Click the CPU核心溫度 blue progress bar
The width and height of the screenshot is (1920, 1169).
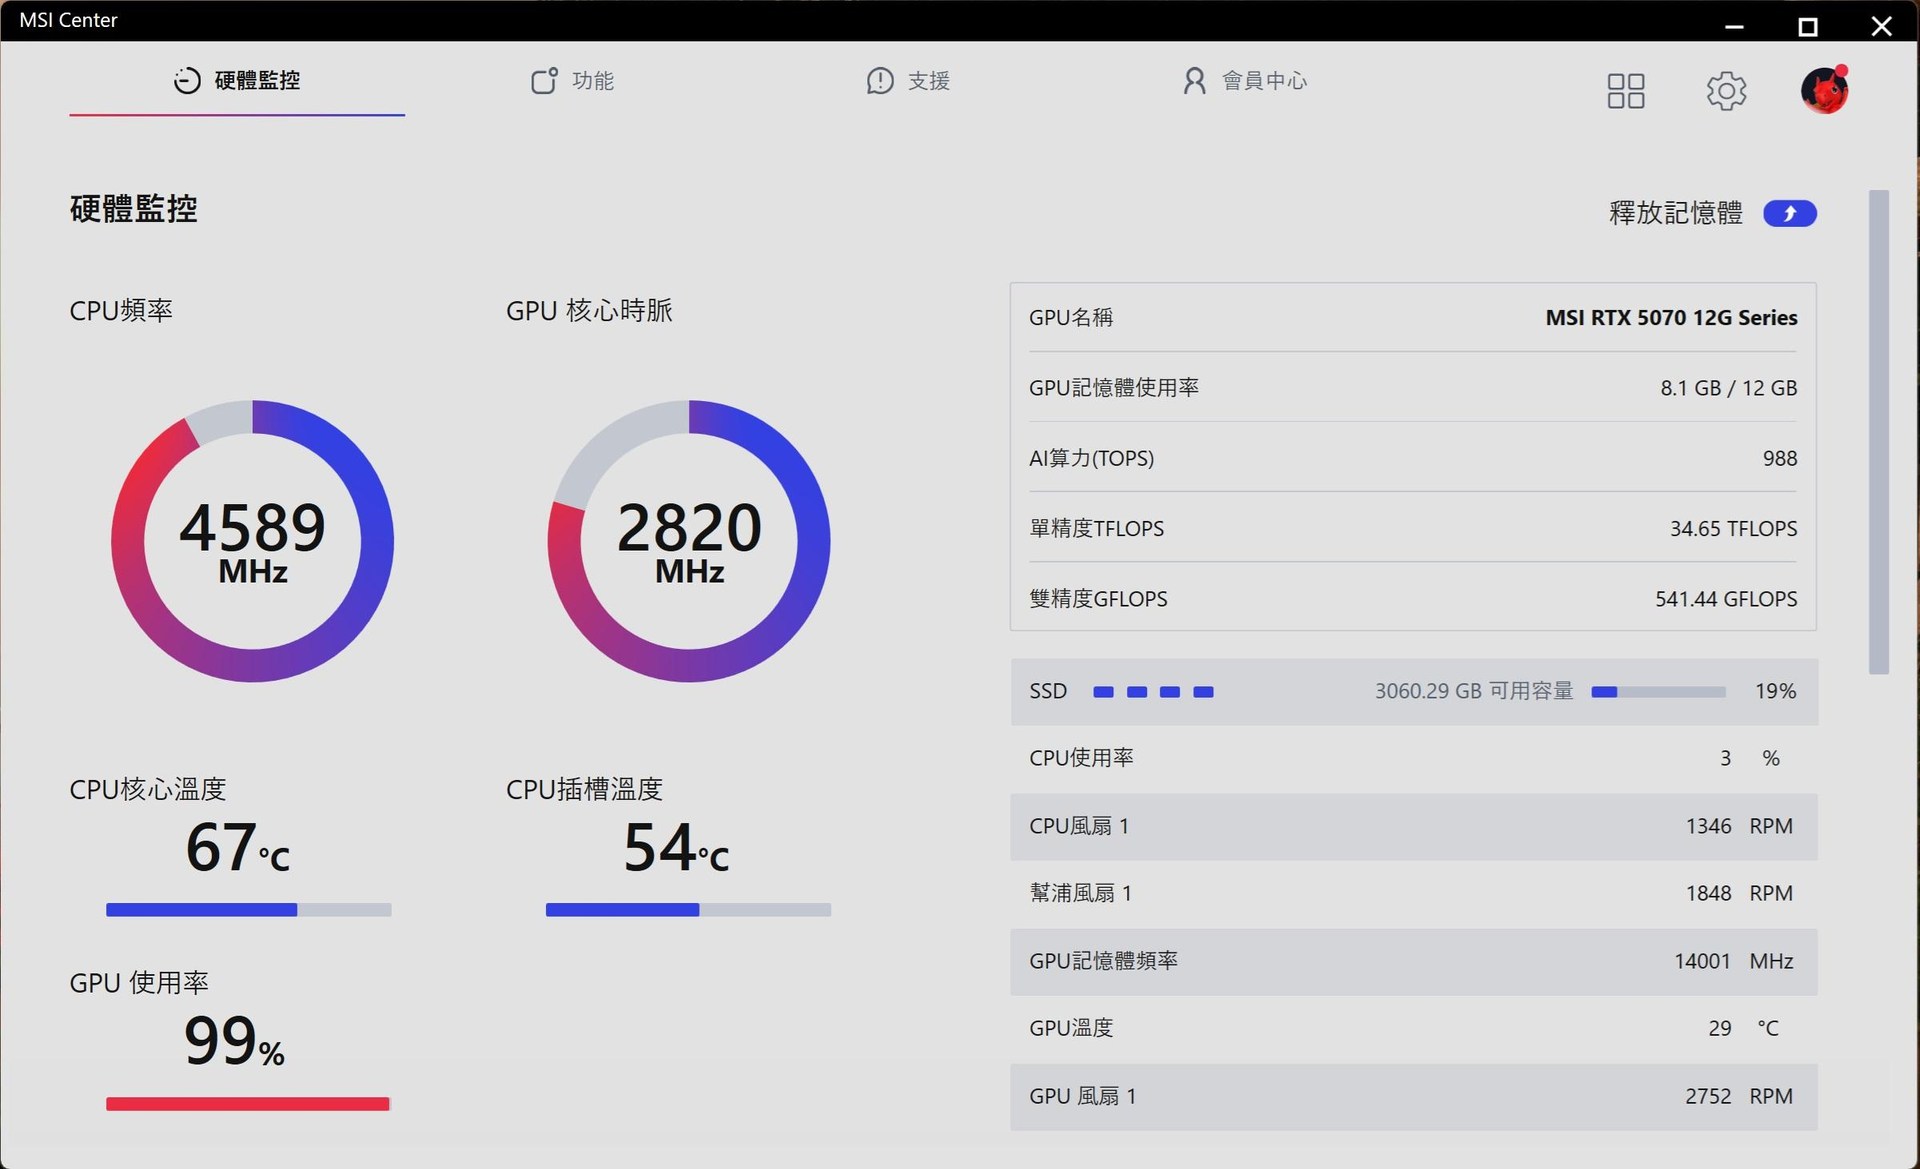[249, 910]
